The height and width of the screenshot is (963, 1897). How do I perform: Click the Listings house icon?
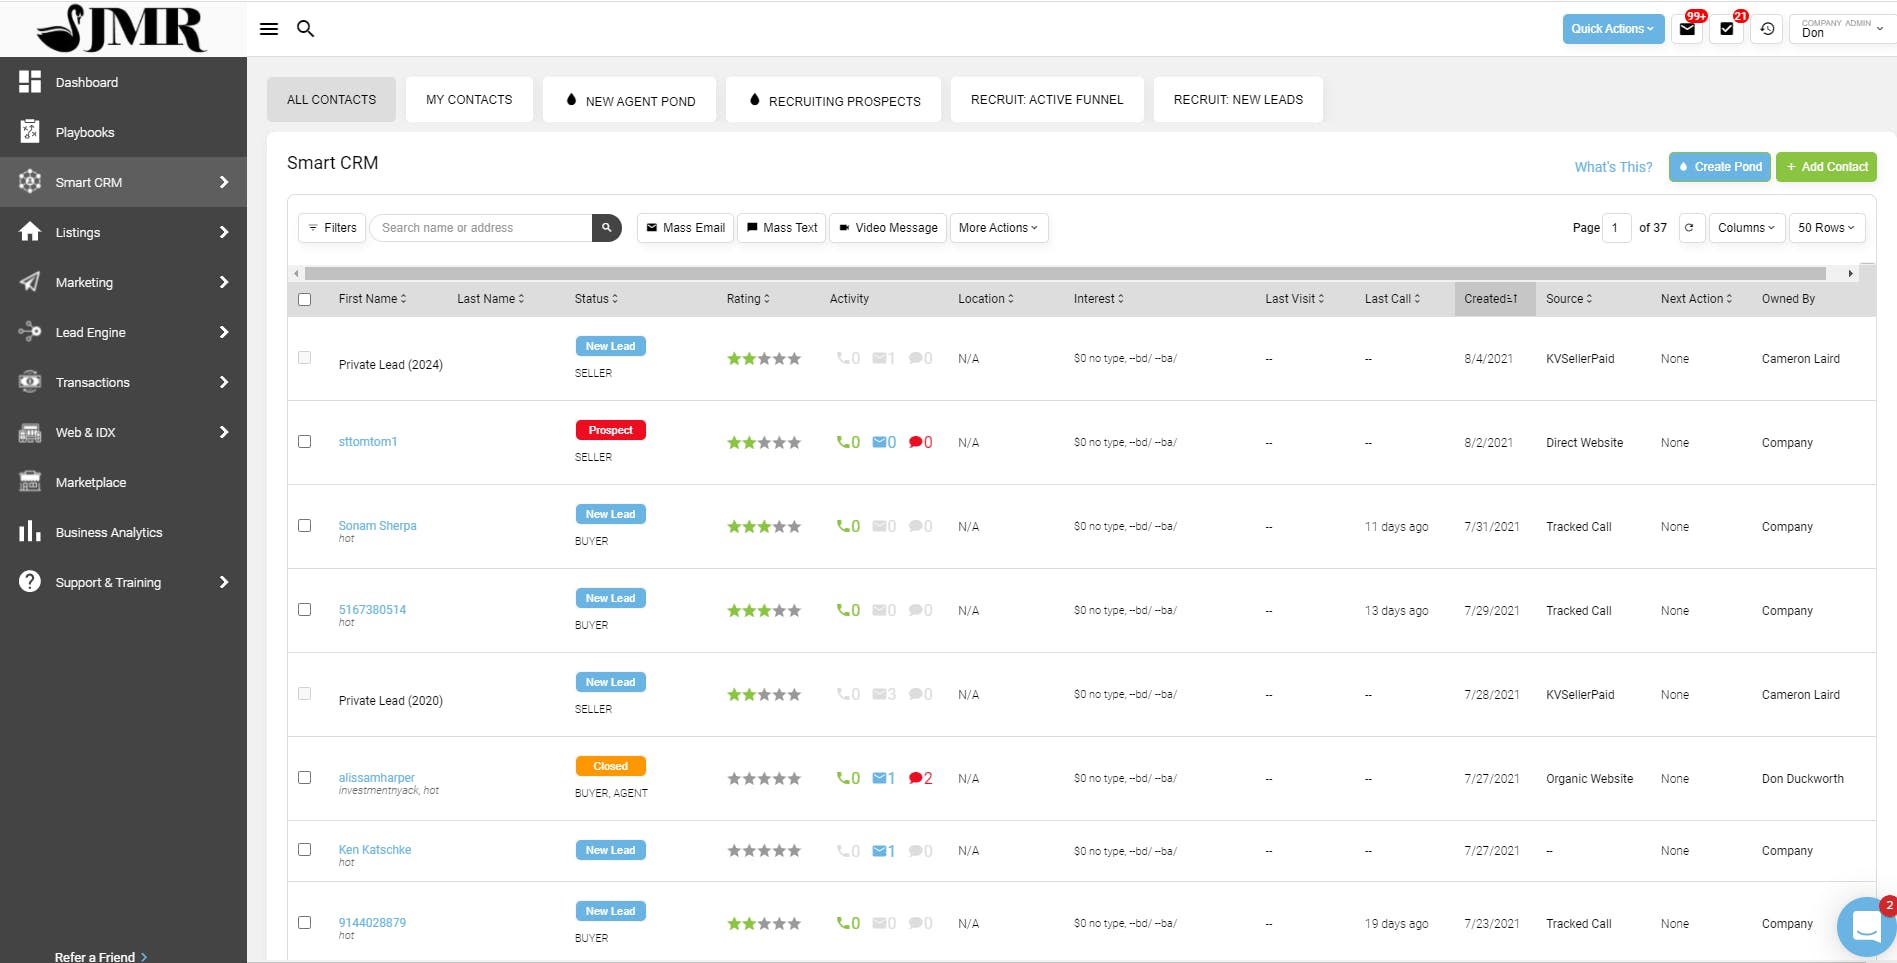(x=30, y=232)
